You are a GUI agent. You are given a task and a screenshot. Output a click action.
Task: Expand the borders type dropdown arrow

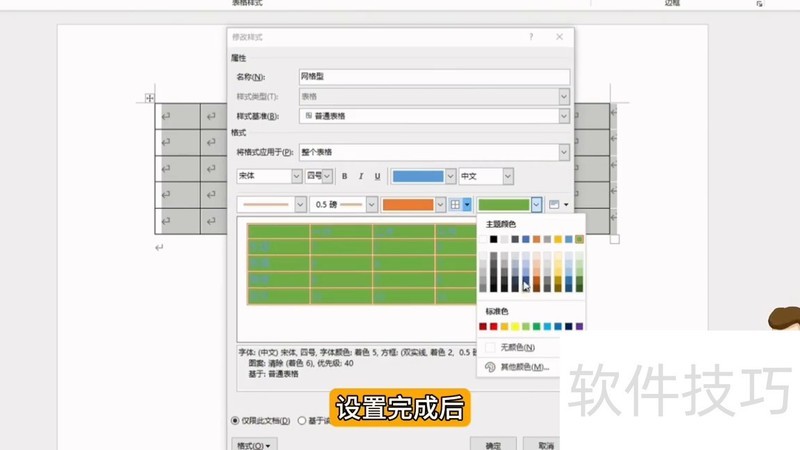click(x=467, y=205)
